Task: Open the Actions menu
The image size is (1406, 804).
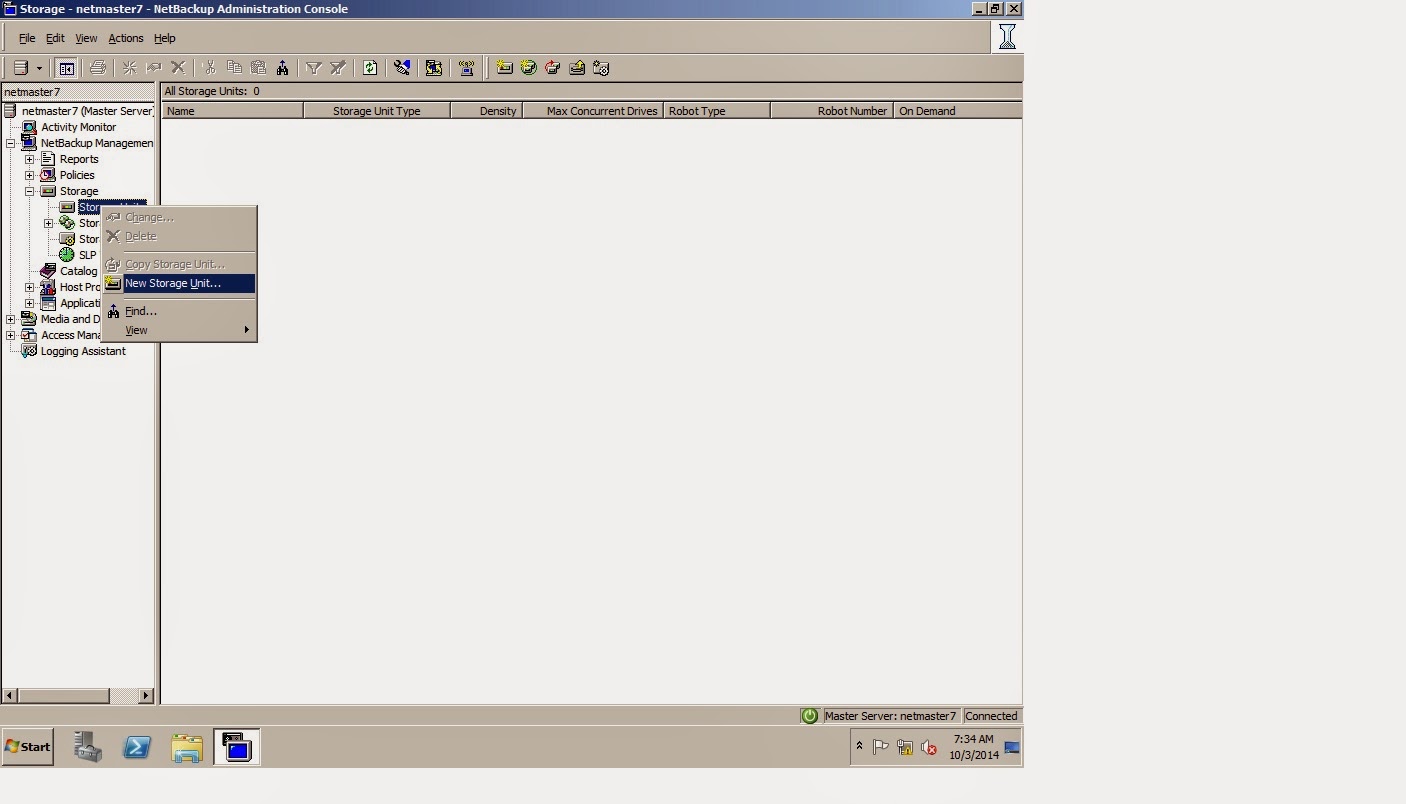Action: click(x=126, y=38)
